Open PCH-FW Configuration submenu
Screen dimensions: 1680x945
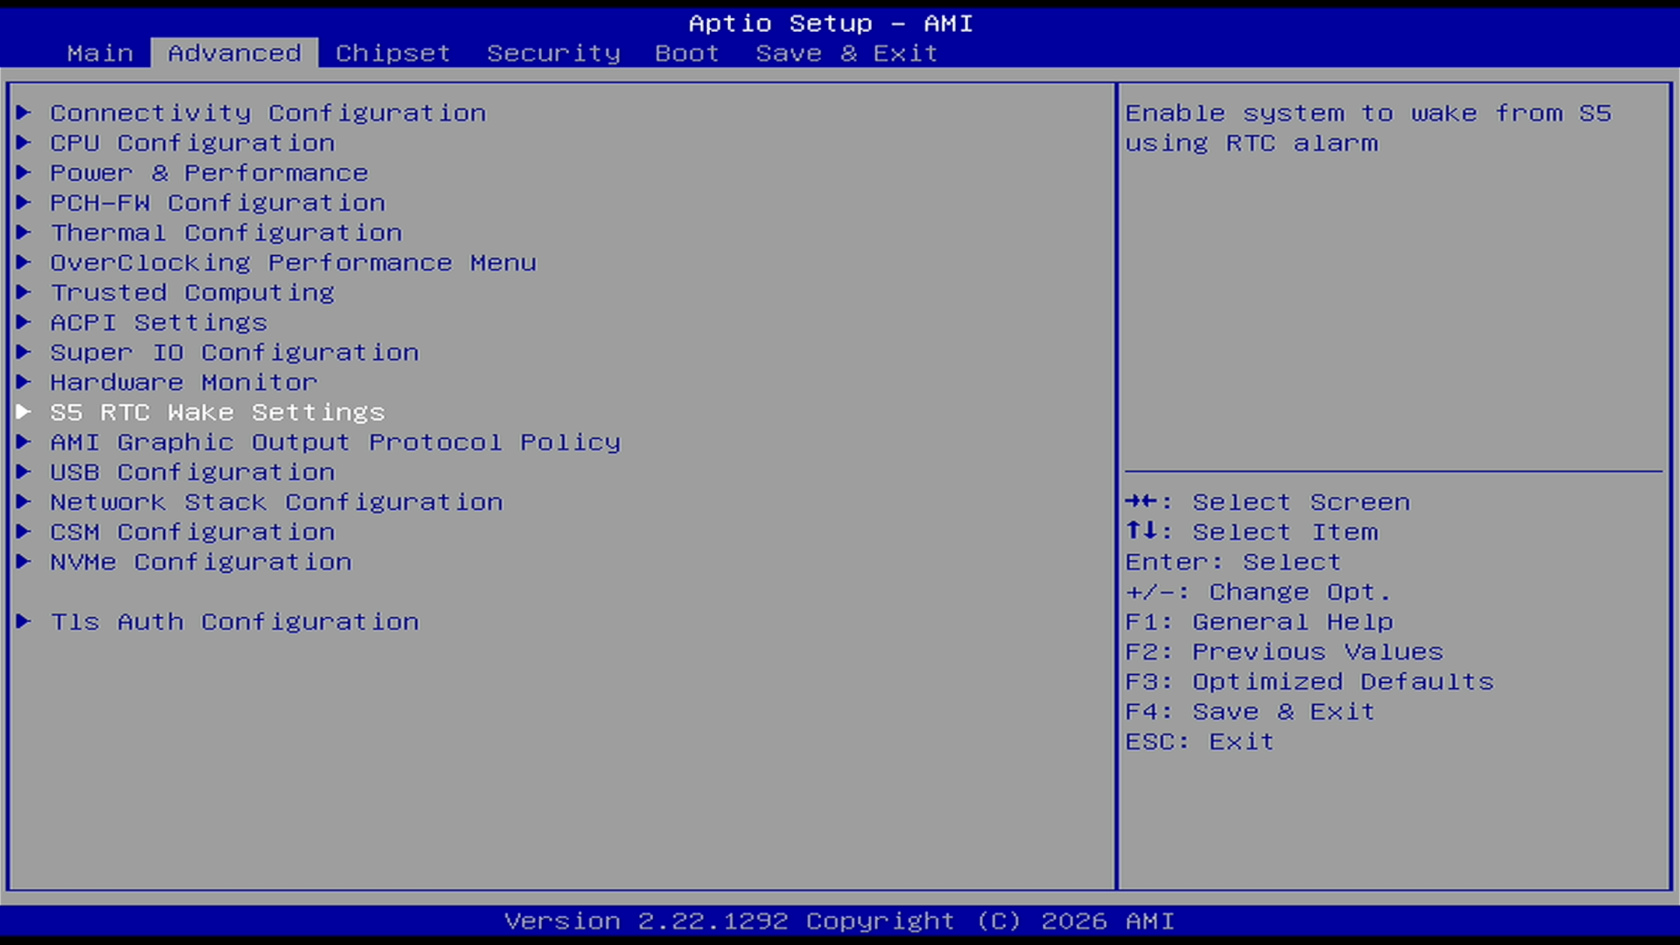[218, 203]
